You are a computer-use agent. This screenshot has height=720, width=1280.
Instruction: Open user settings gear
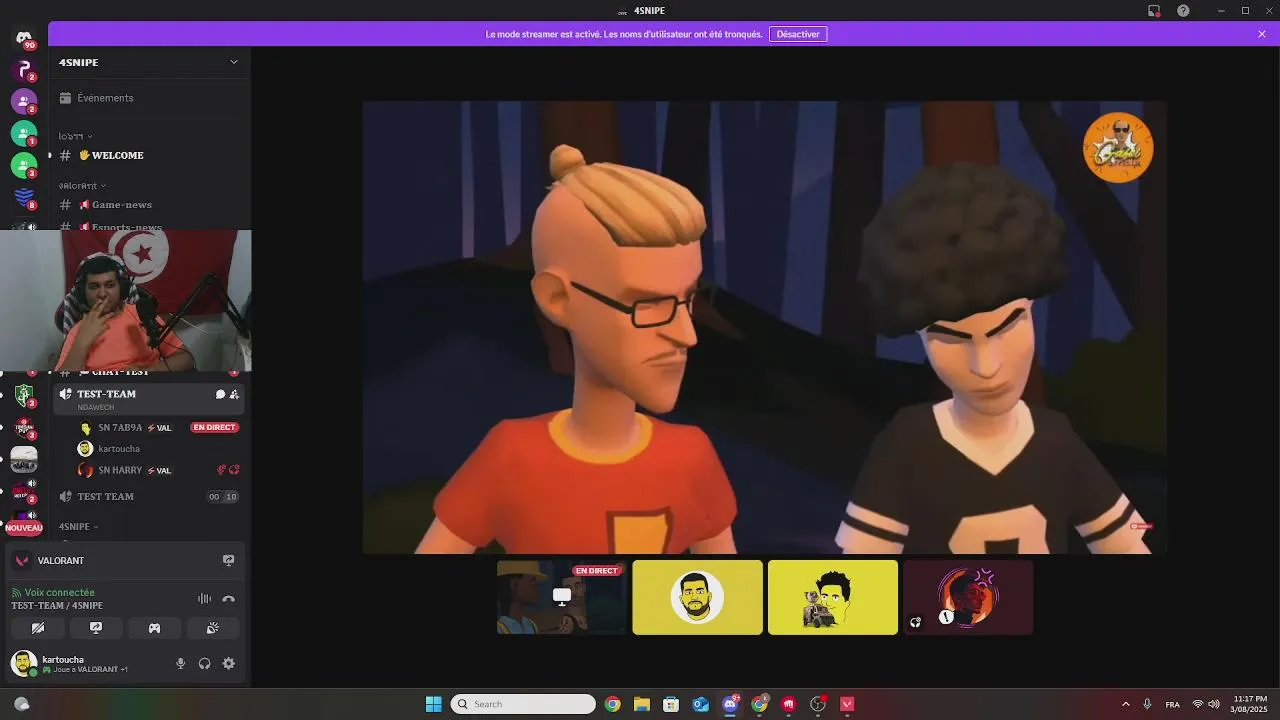coord(229,663)
